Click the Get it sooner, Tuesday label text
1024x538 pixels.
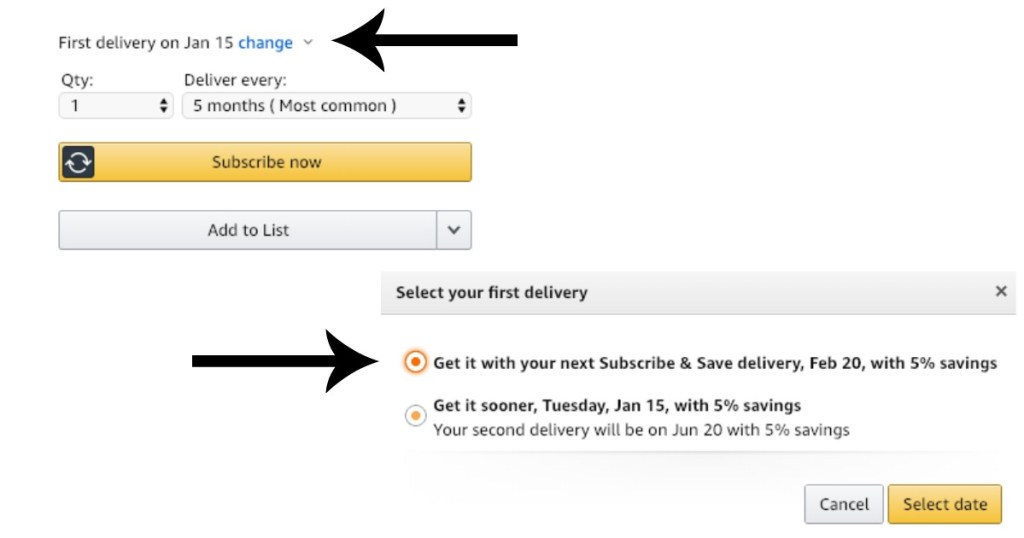click(x=617, y=405)
